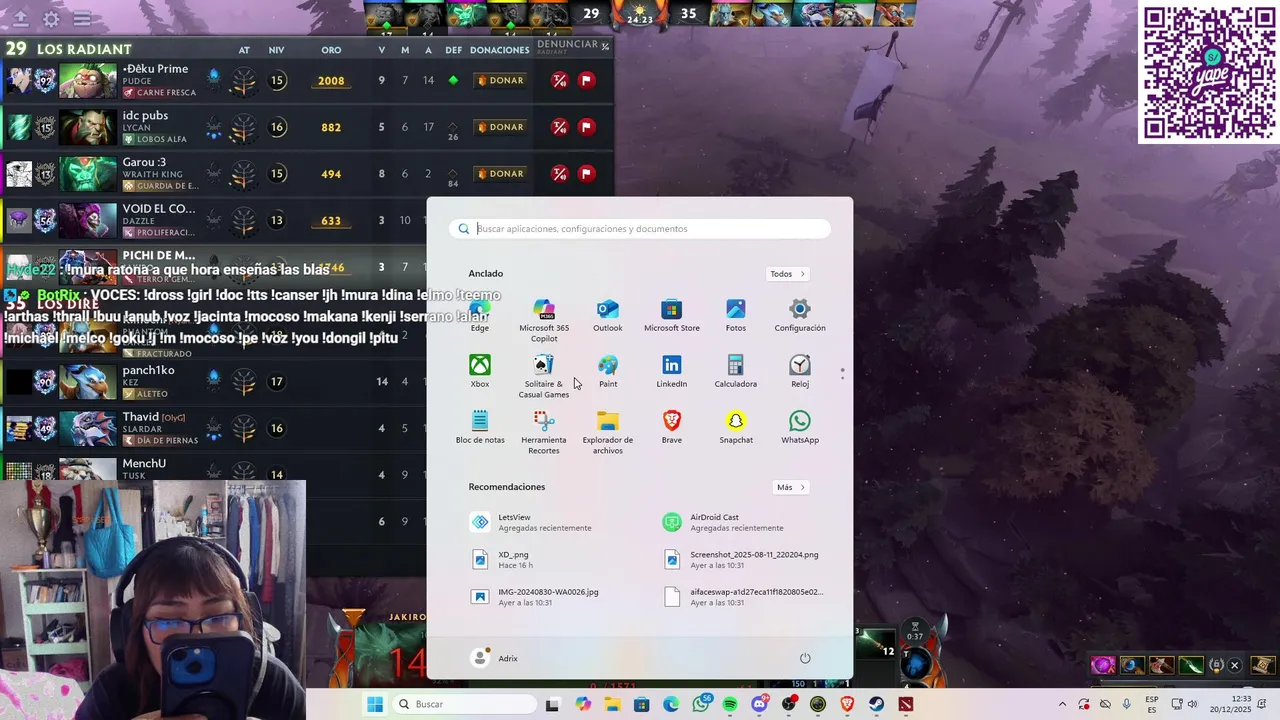This screenshot has height=720, width=1280.
Task: Open the Dota hamburger menu icon
Action: click(82, 19)
